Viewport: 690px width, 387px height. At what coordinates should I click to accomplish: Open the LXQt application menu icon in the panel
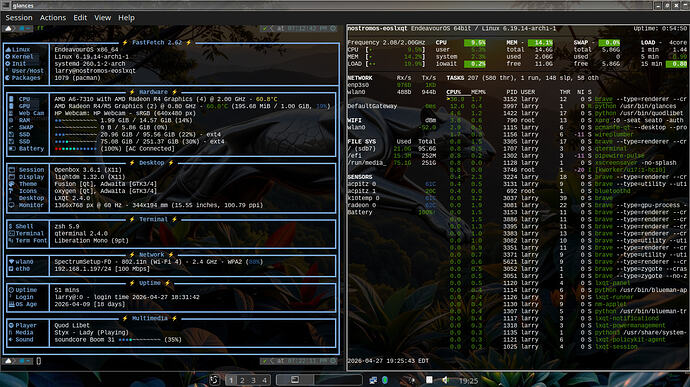coord(214,380)
